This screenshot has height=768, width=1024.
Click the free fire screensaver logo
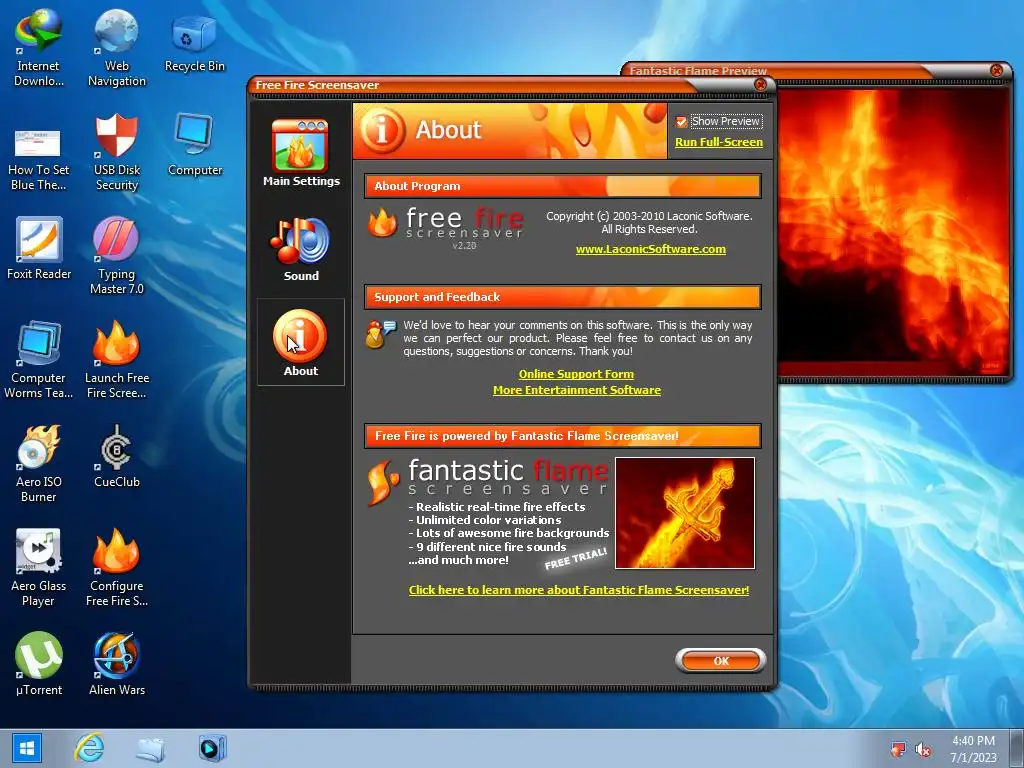pyautogui.click(x=445, y=228)
